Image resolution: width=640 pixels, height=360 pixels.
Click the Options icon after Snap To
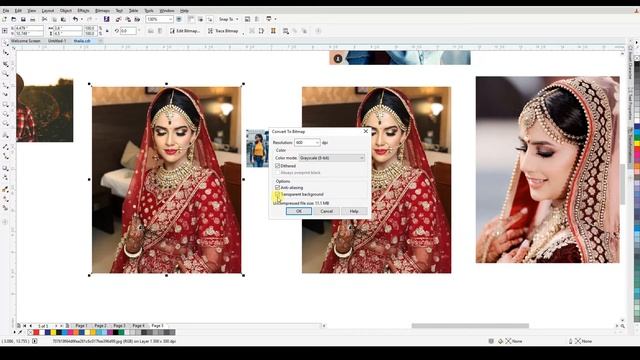click(247, 19)
